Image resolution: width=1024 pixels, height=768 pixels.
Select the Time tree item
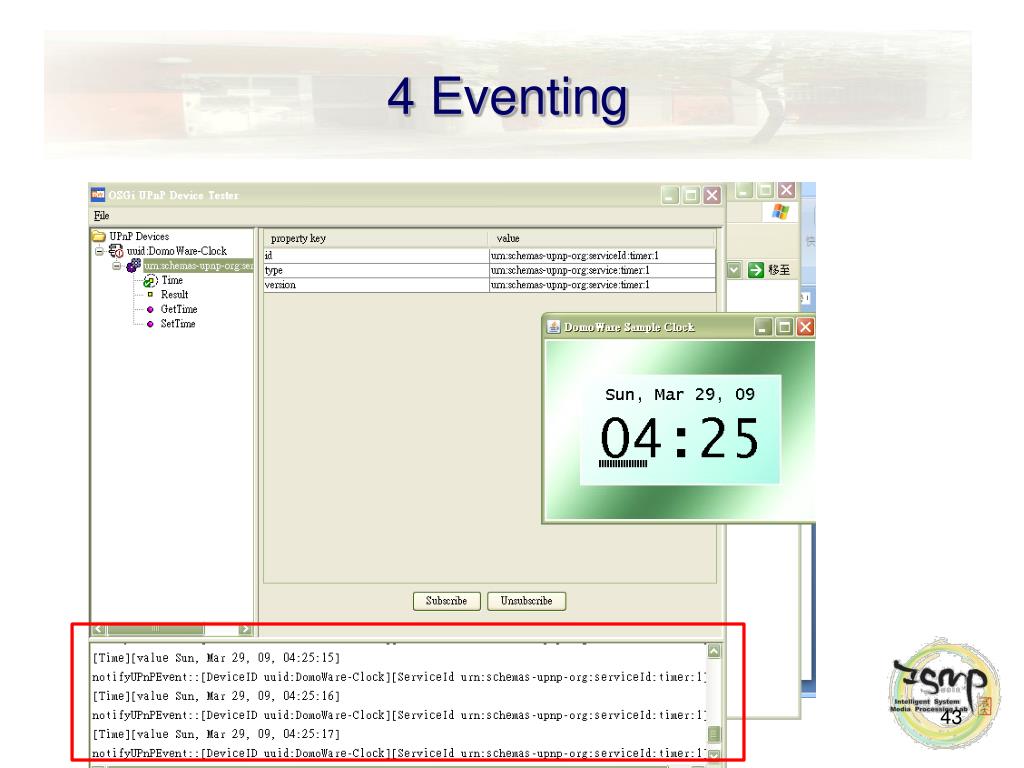tap(172, 280)
